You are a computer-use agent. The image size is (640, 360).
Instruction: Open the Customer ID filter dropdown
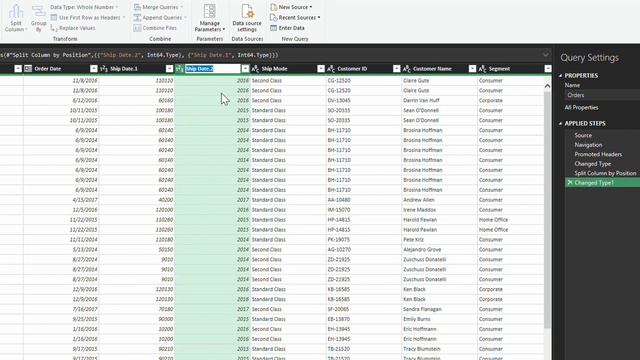[396, 69]
